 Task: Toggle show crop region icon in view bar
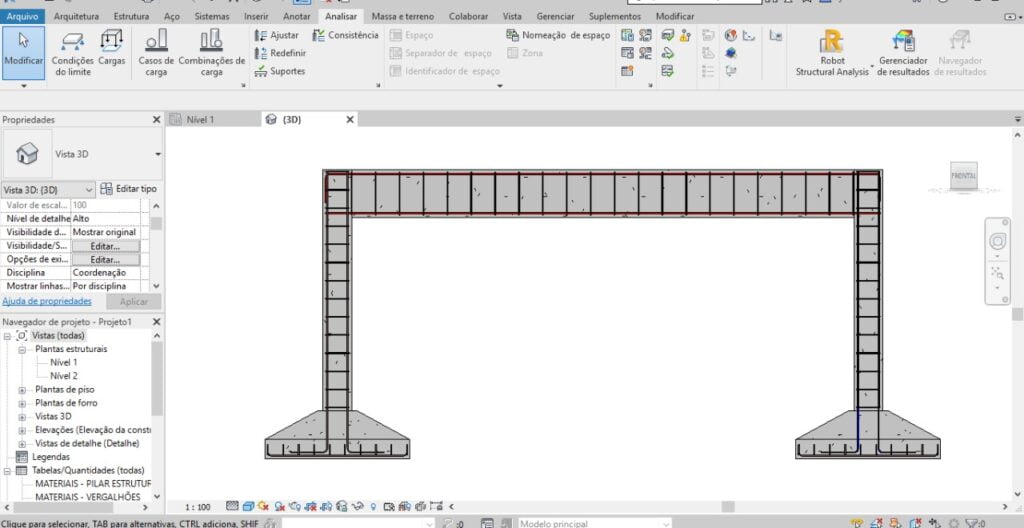325,506
